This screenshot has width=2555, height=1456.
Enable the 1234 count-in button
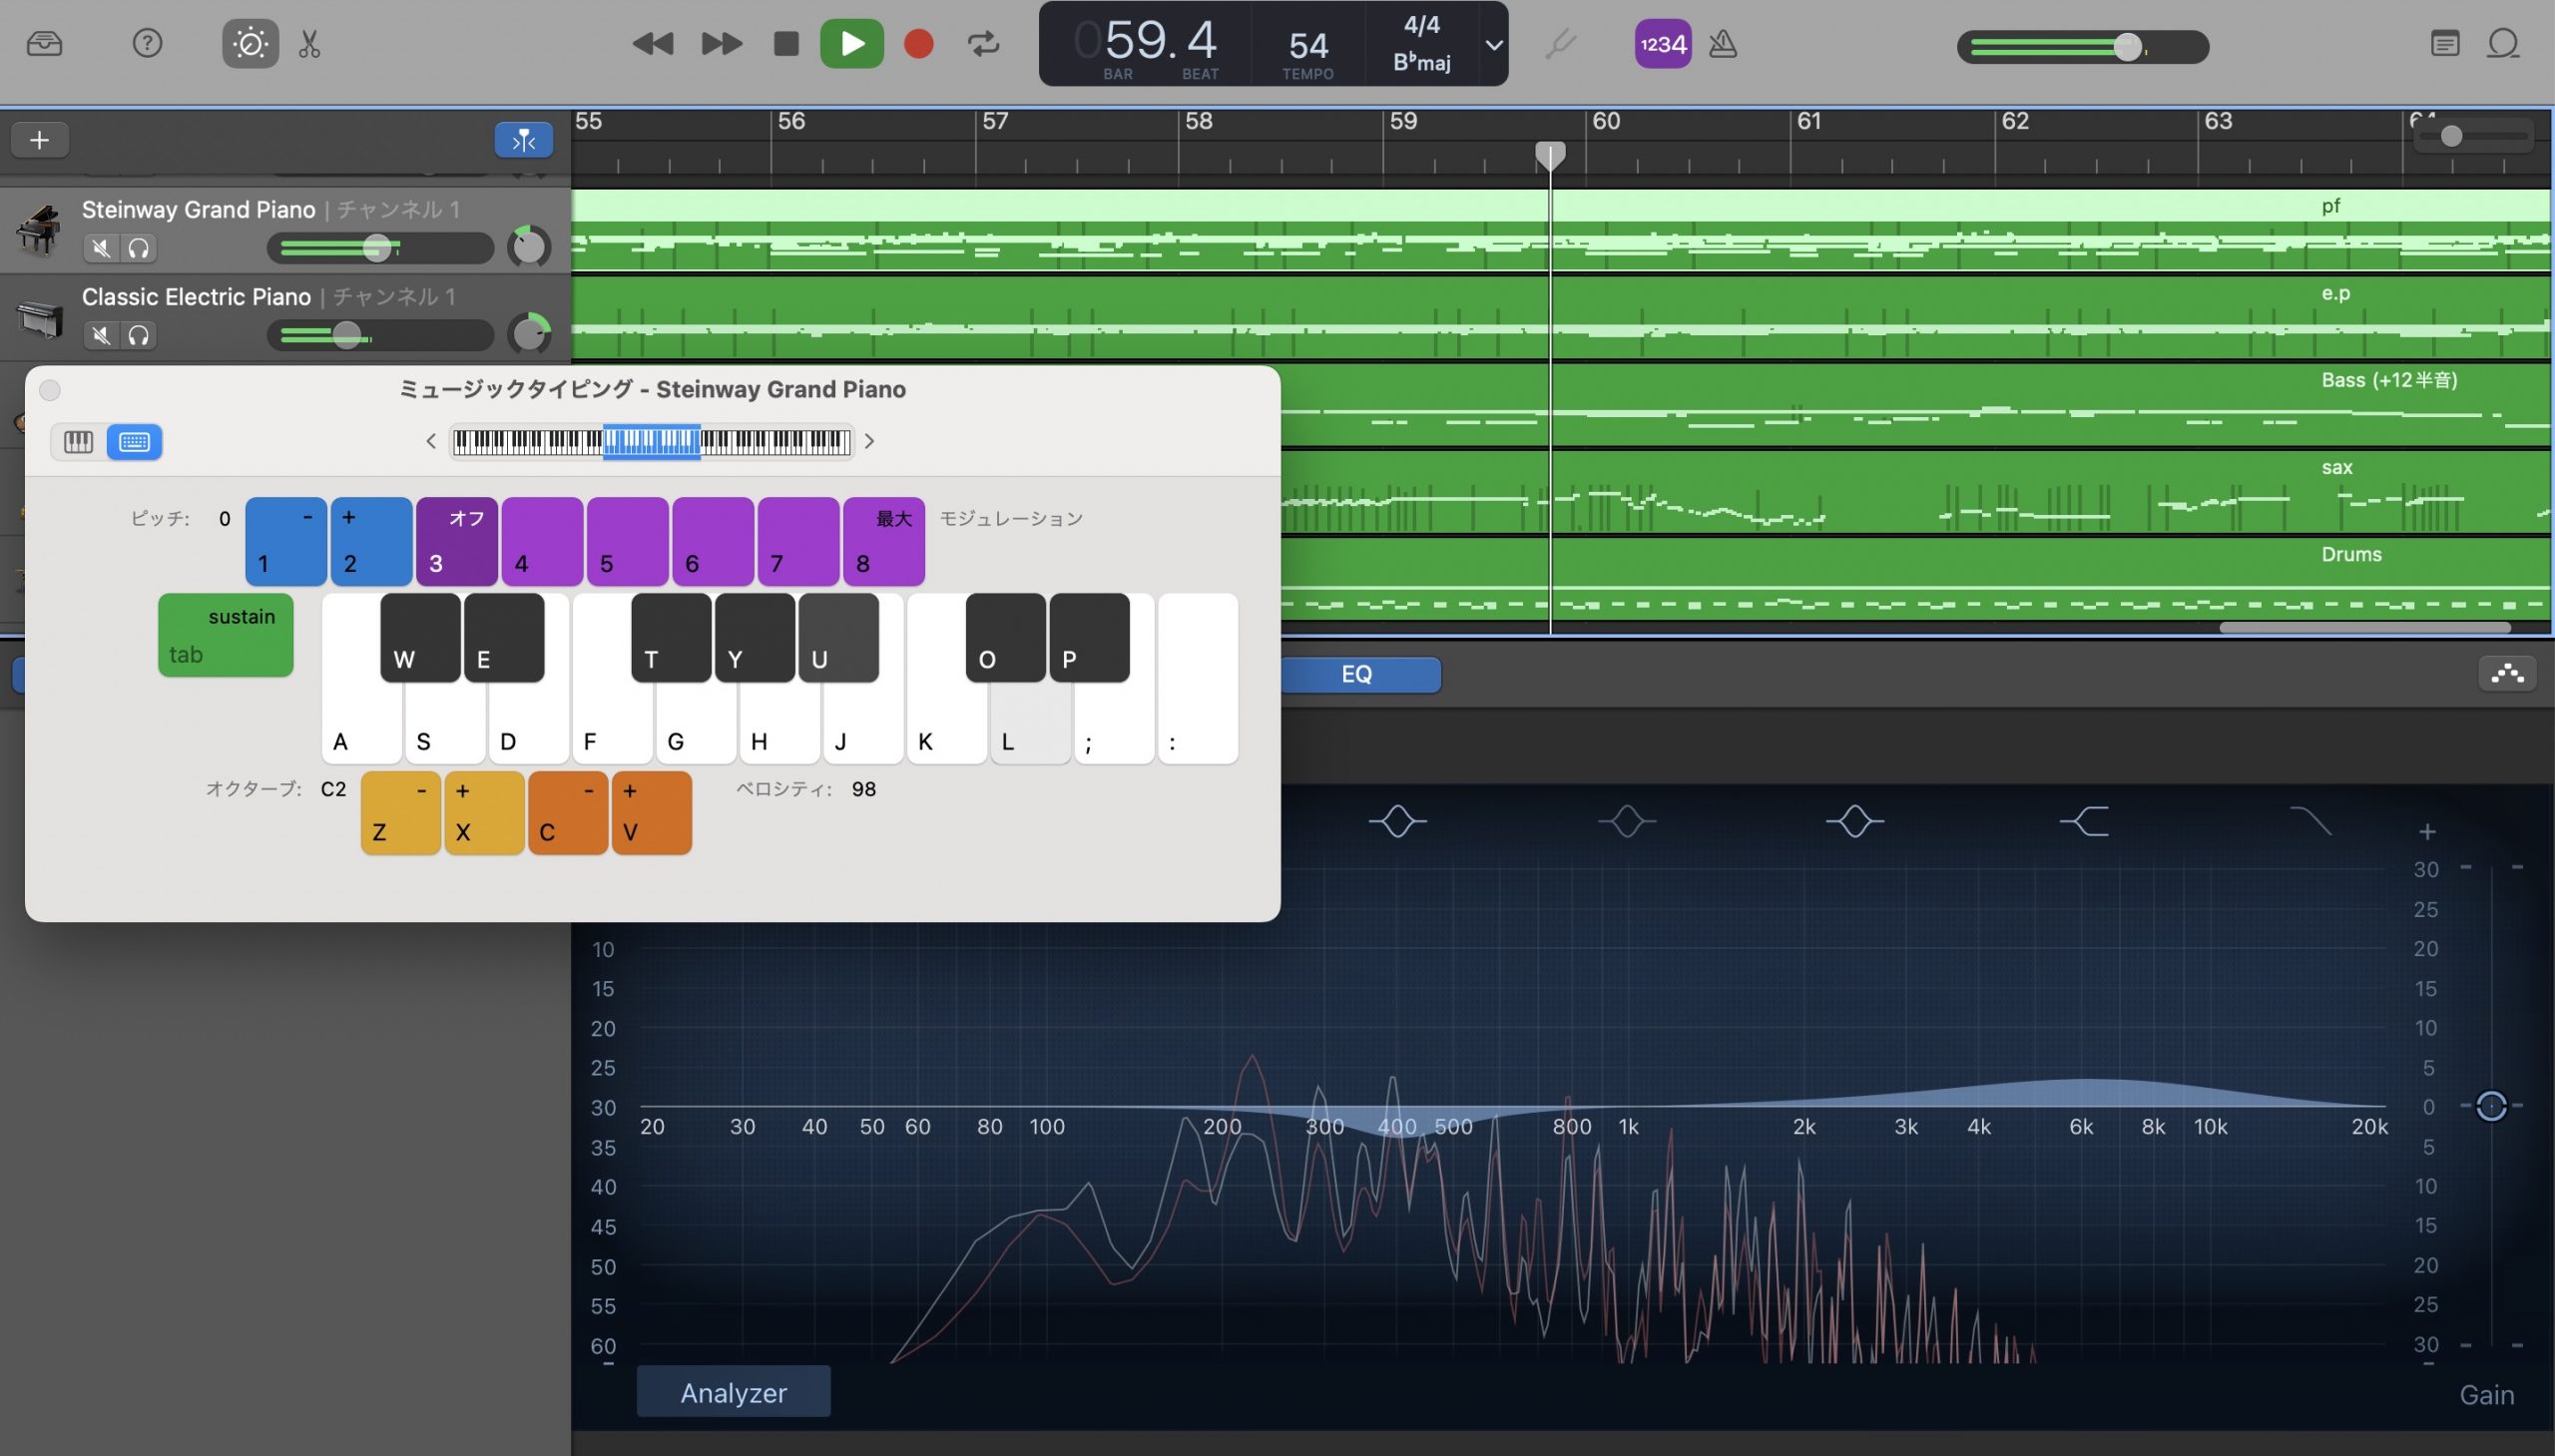(1662, 43)
